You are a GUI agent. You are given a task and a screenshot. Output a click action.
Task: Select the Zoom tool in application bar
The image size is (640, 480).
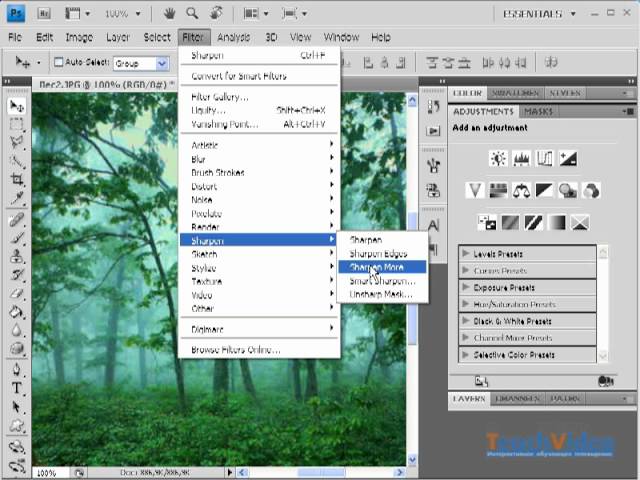(x=192, y=13)
